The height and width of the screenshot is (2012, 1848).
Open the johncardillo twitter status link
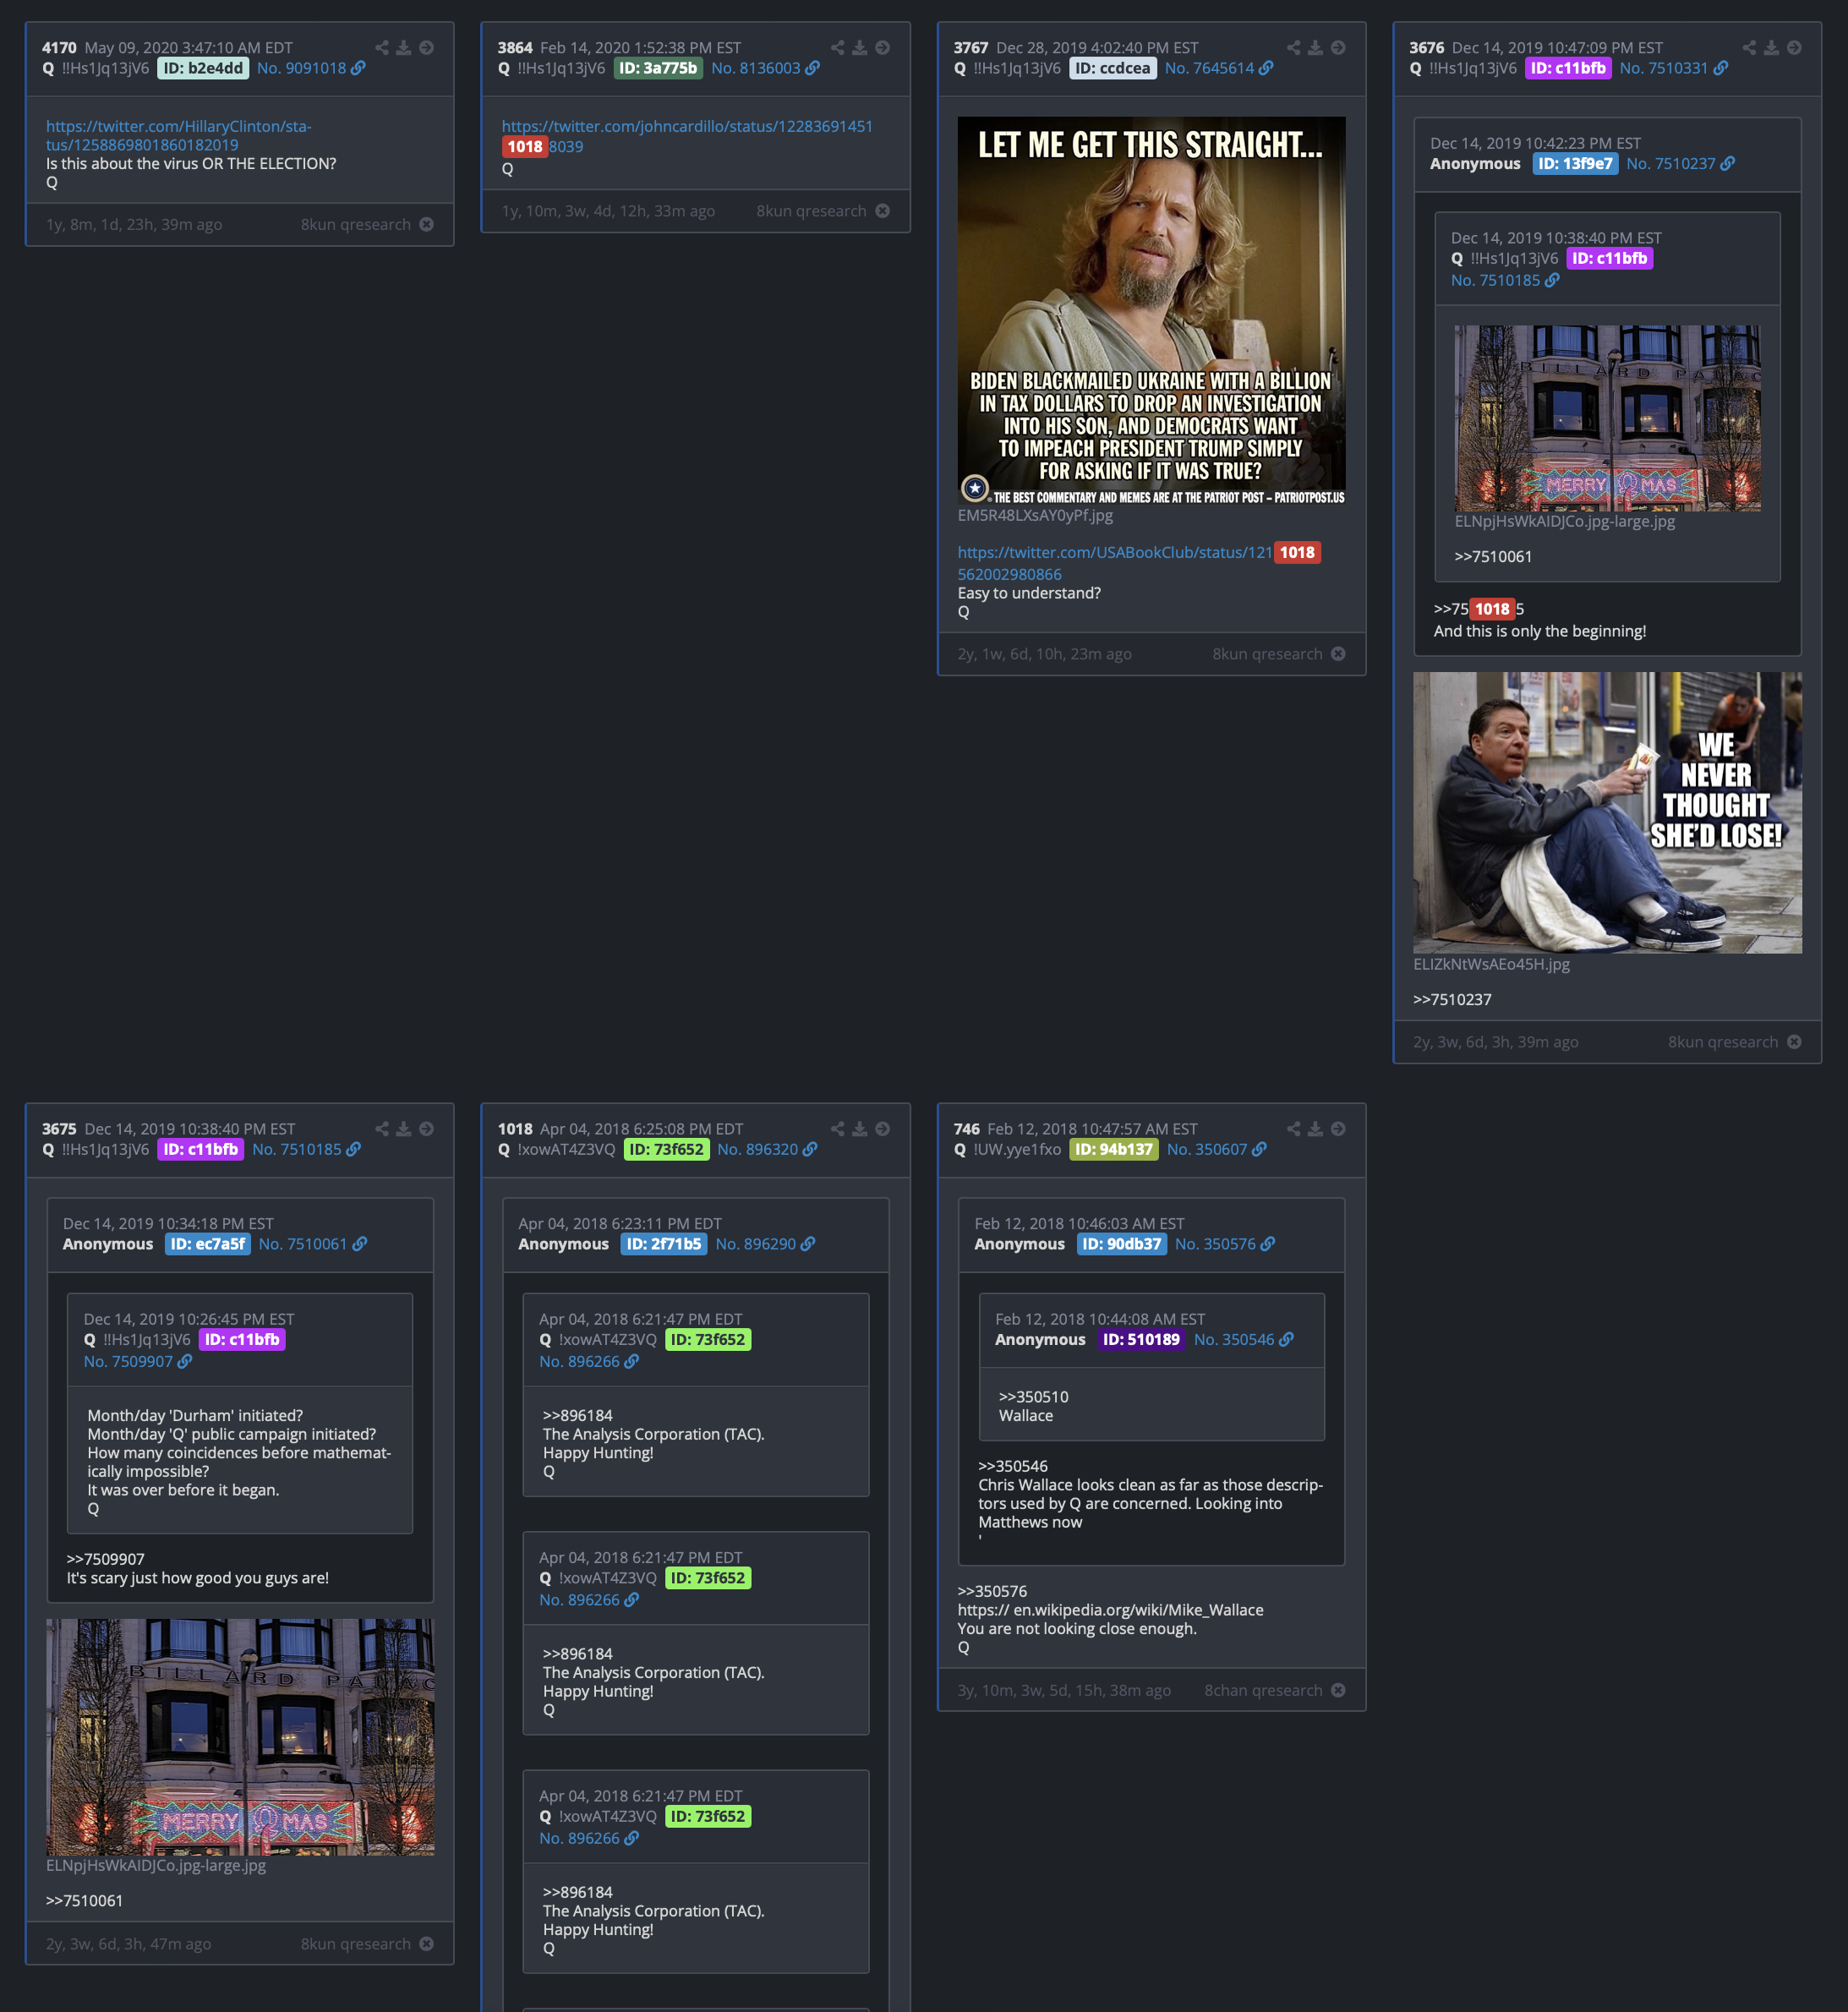(x=687, y=136)
